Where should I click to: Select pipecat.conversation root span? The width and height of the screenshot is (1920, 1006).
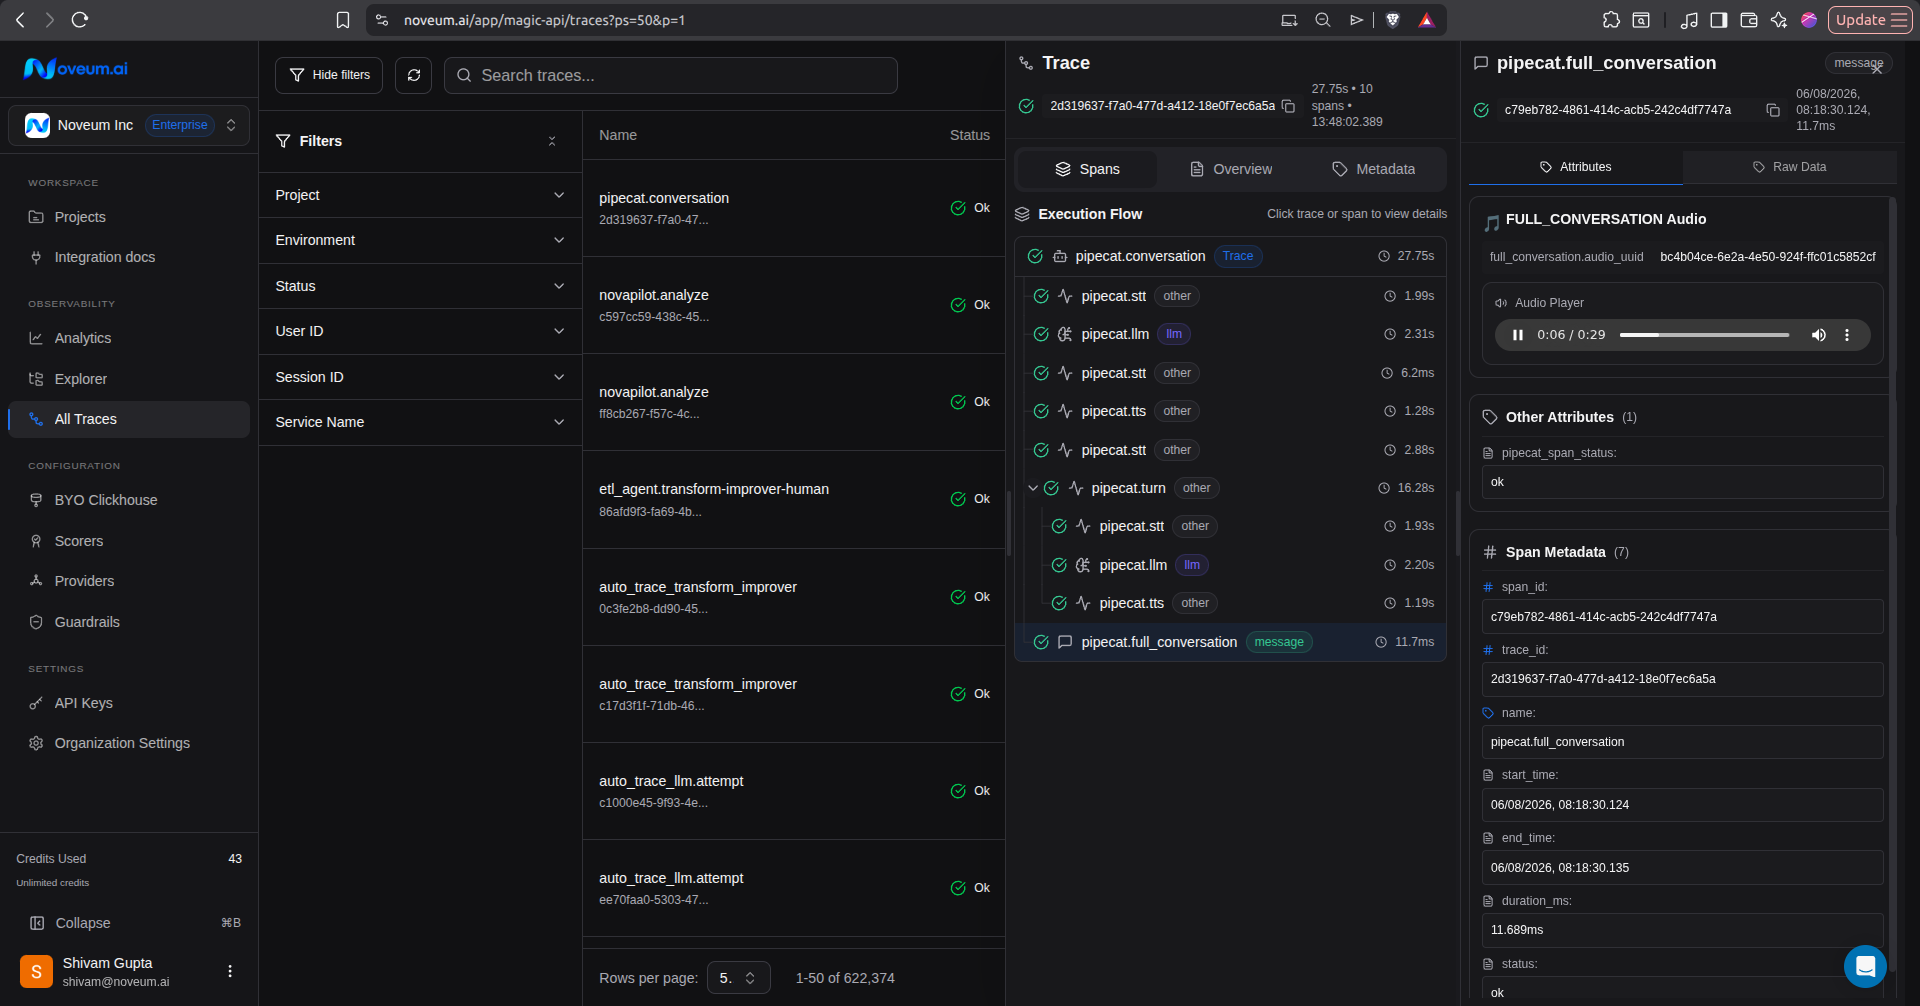coord(1230,256)
